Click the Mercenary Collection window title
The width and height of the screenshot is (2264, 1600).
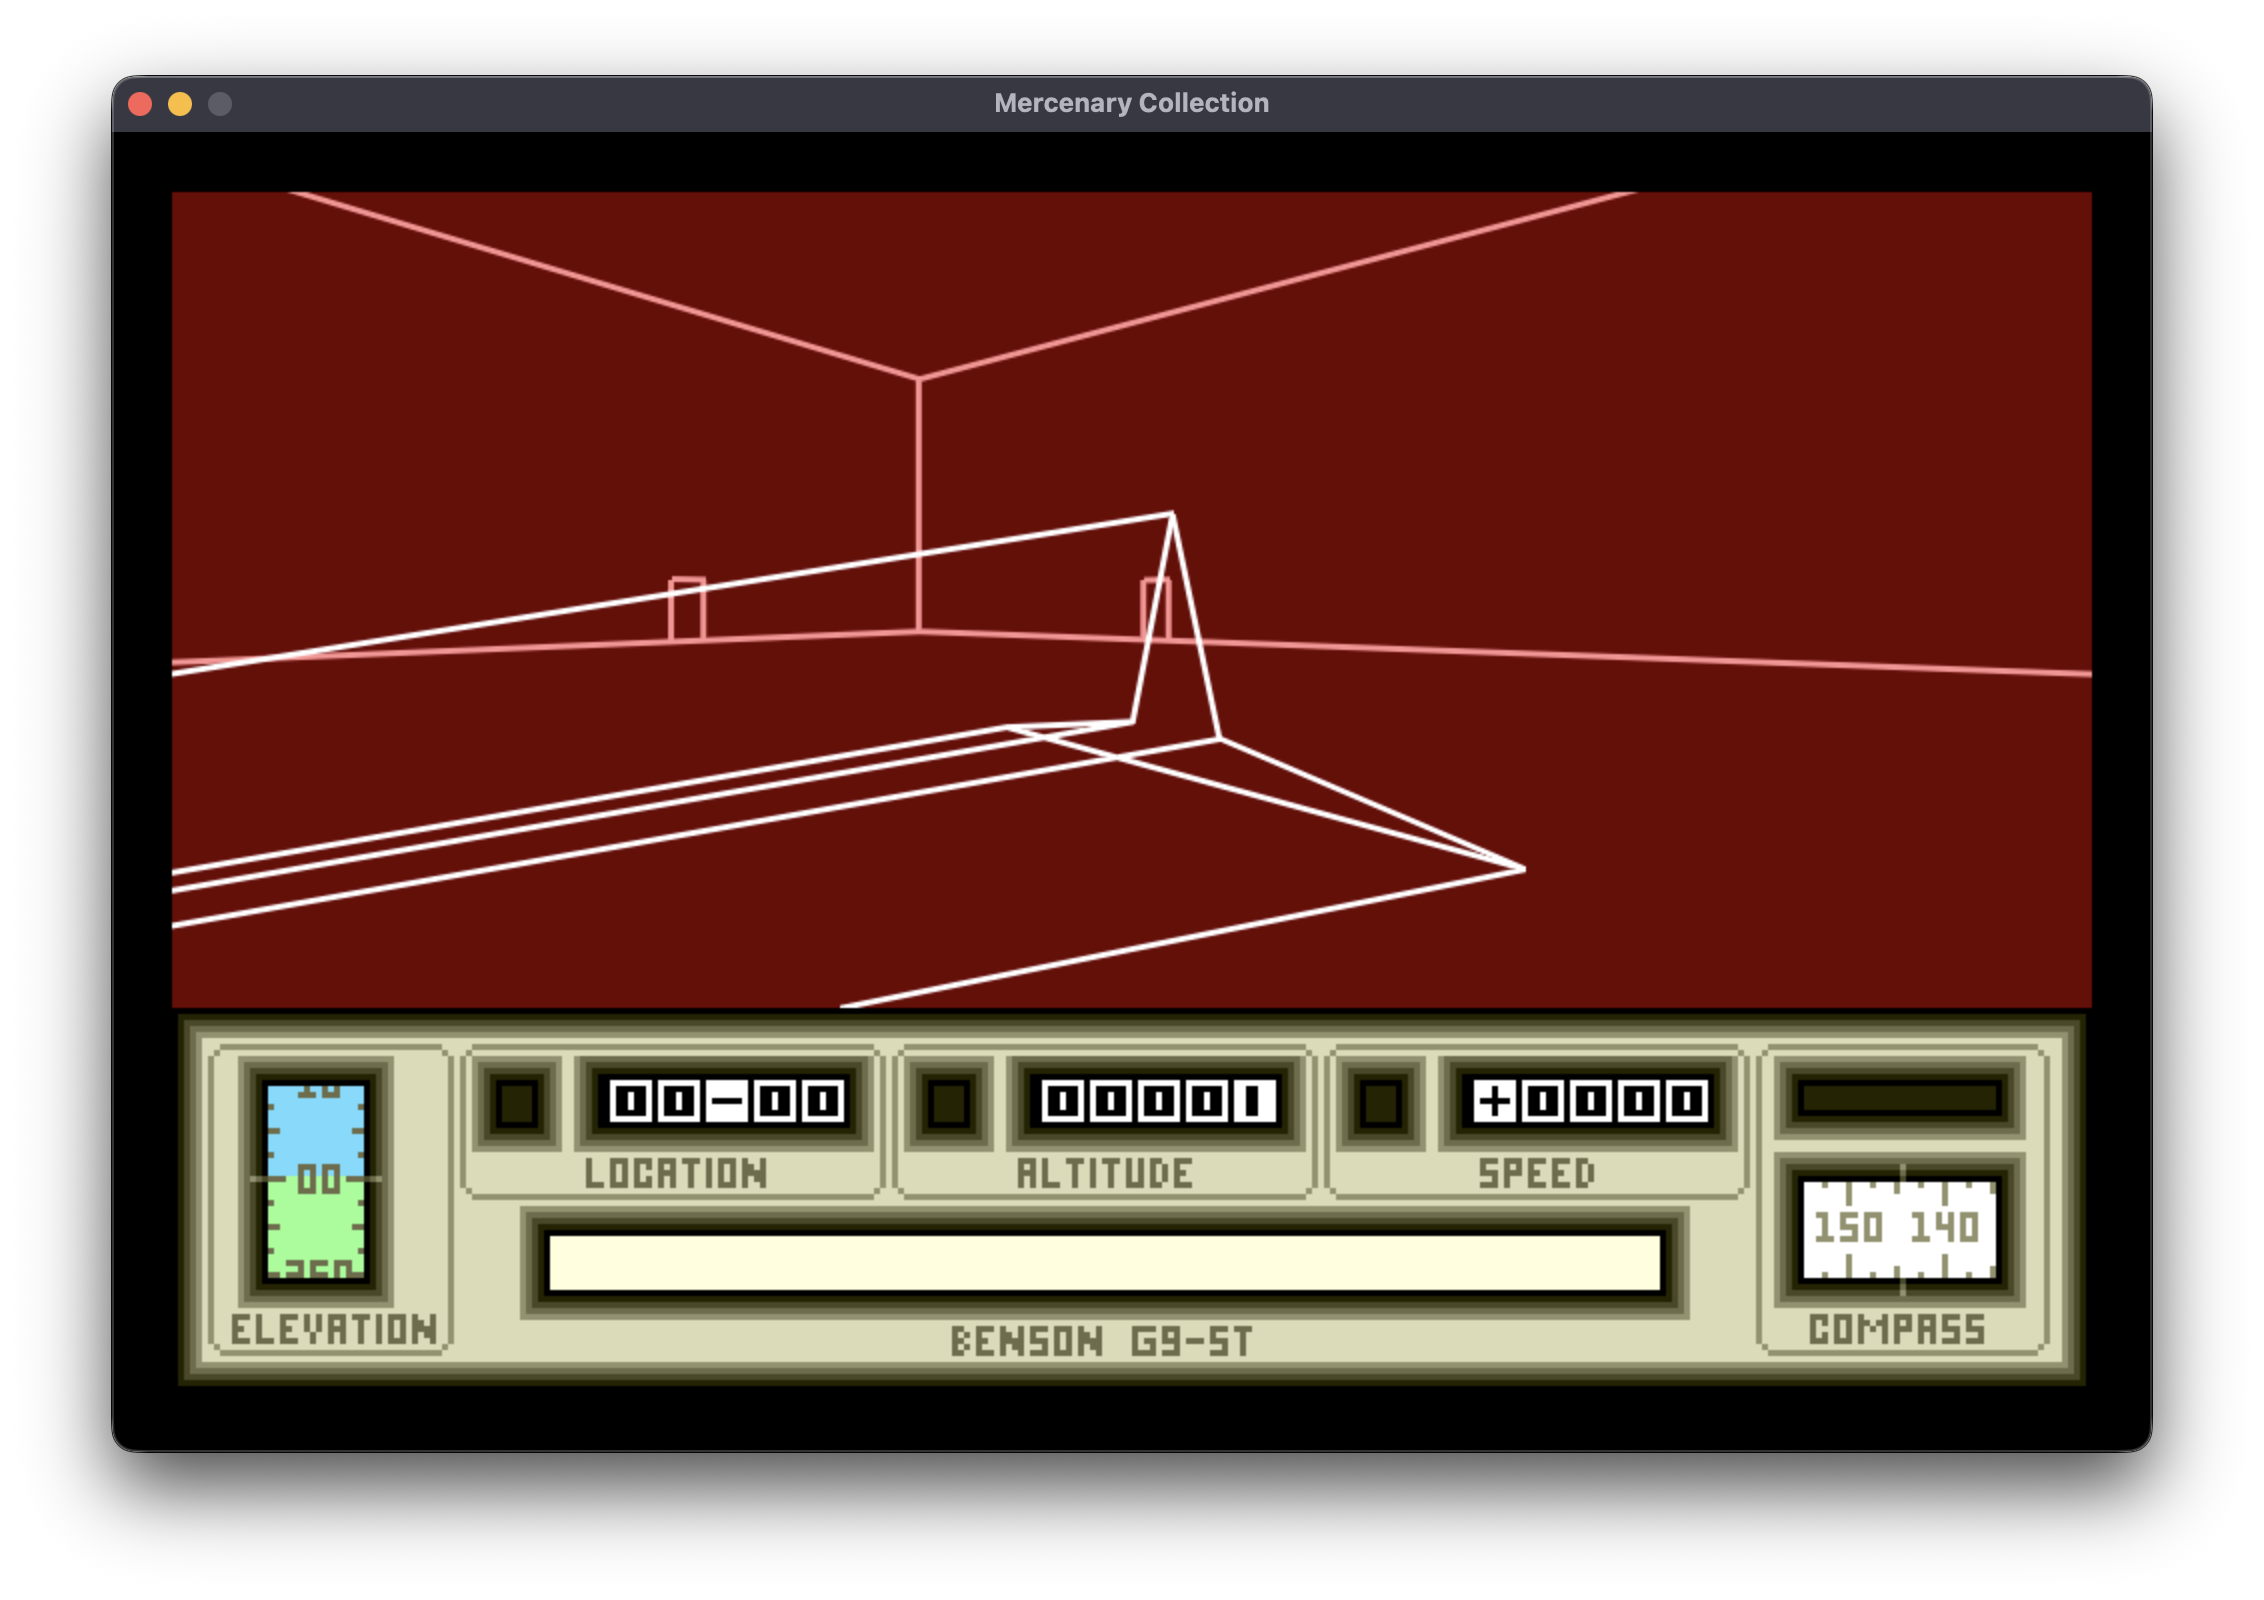1131,103
